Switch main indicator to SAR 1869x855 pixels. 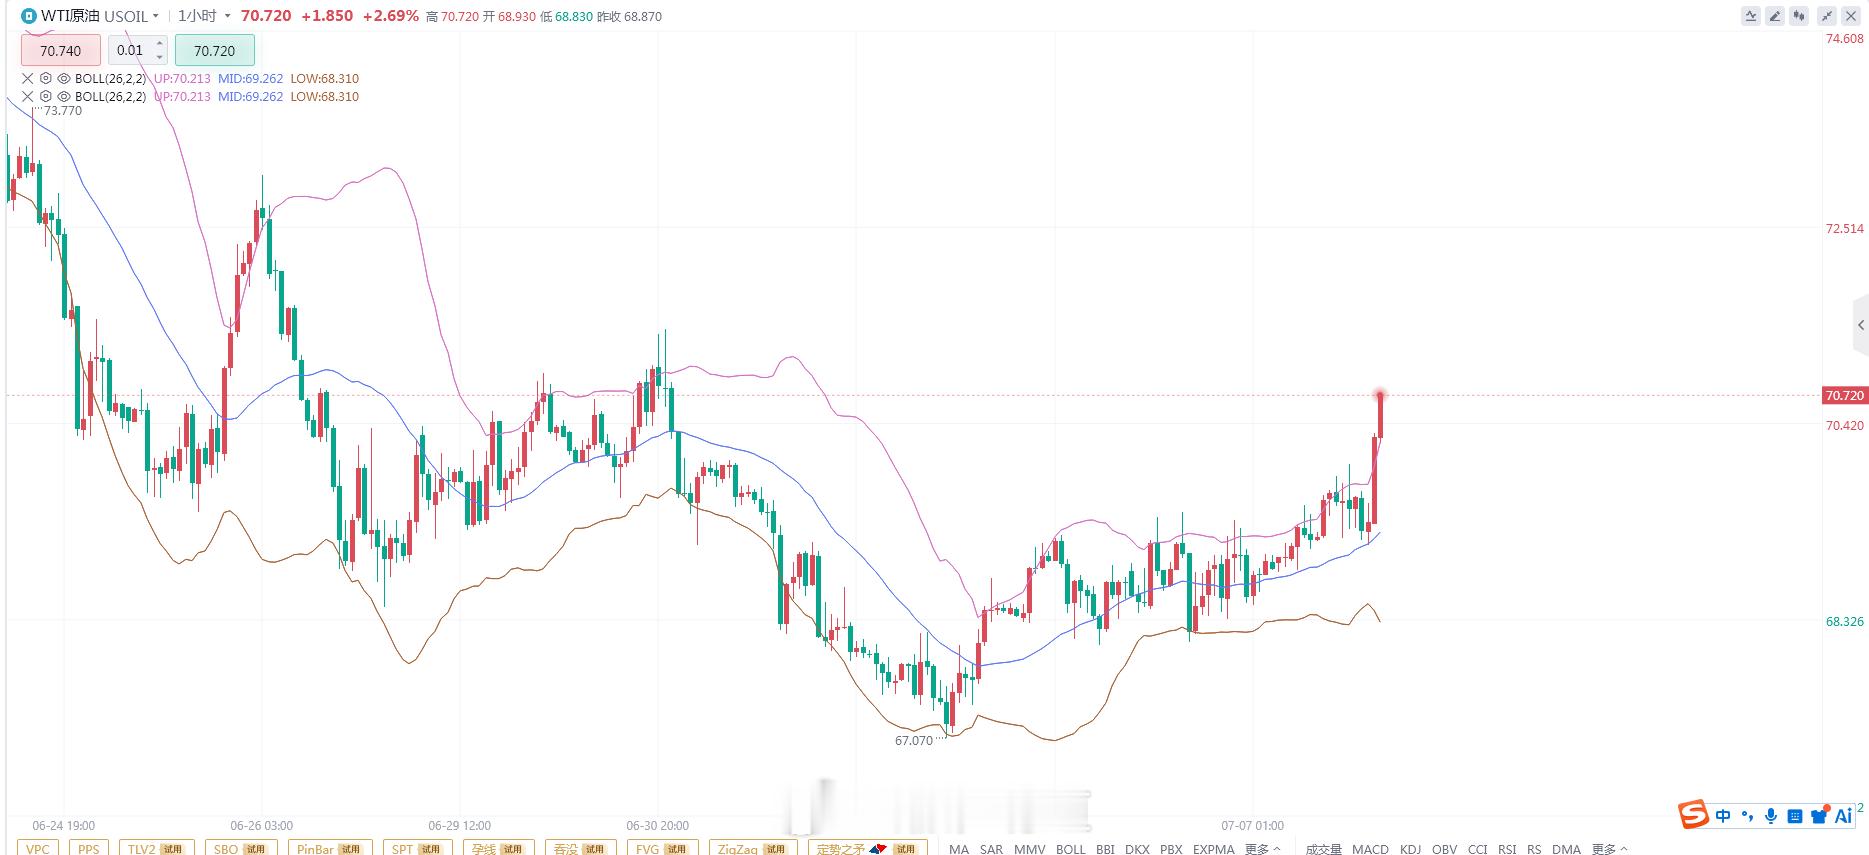coord(991,849)
